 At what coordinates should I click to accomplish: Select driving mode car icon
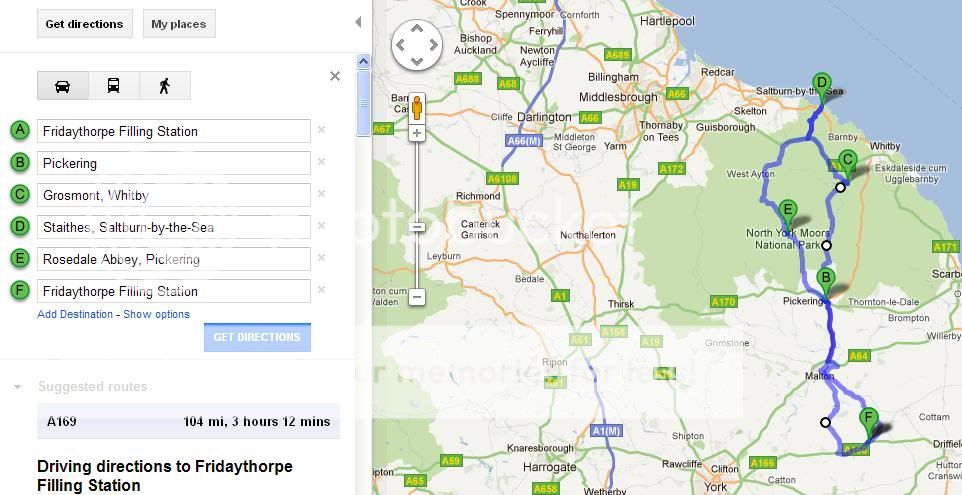(x=62, y=86)
